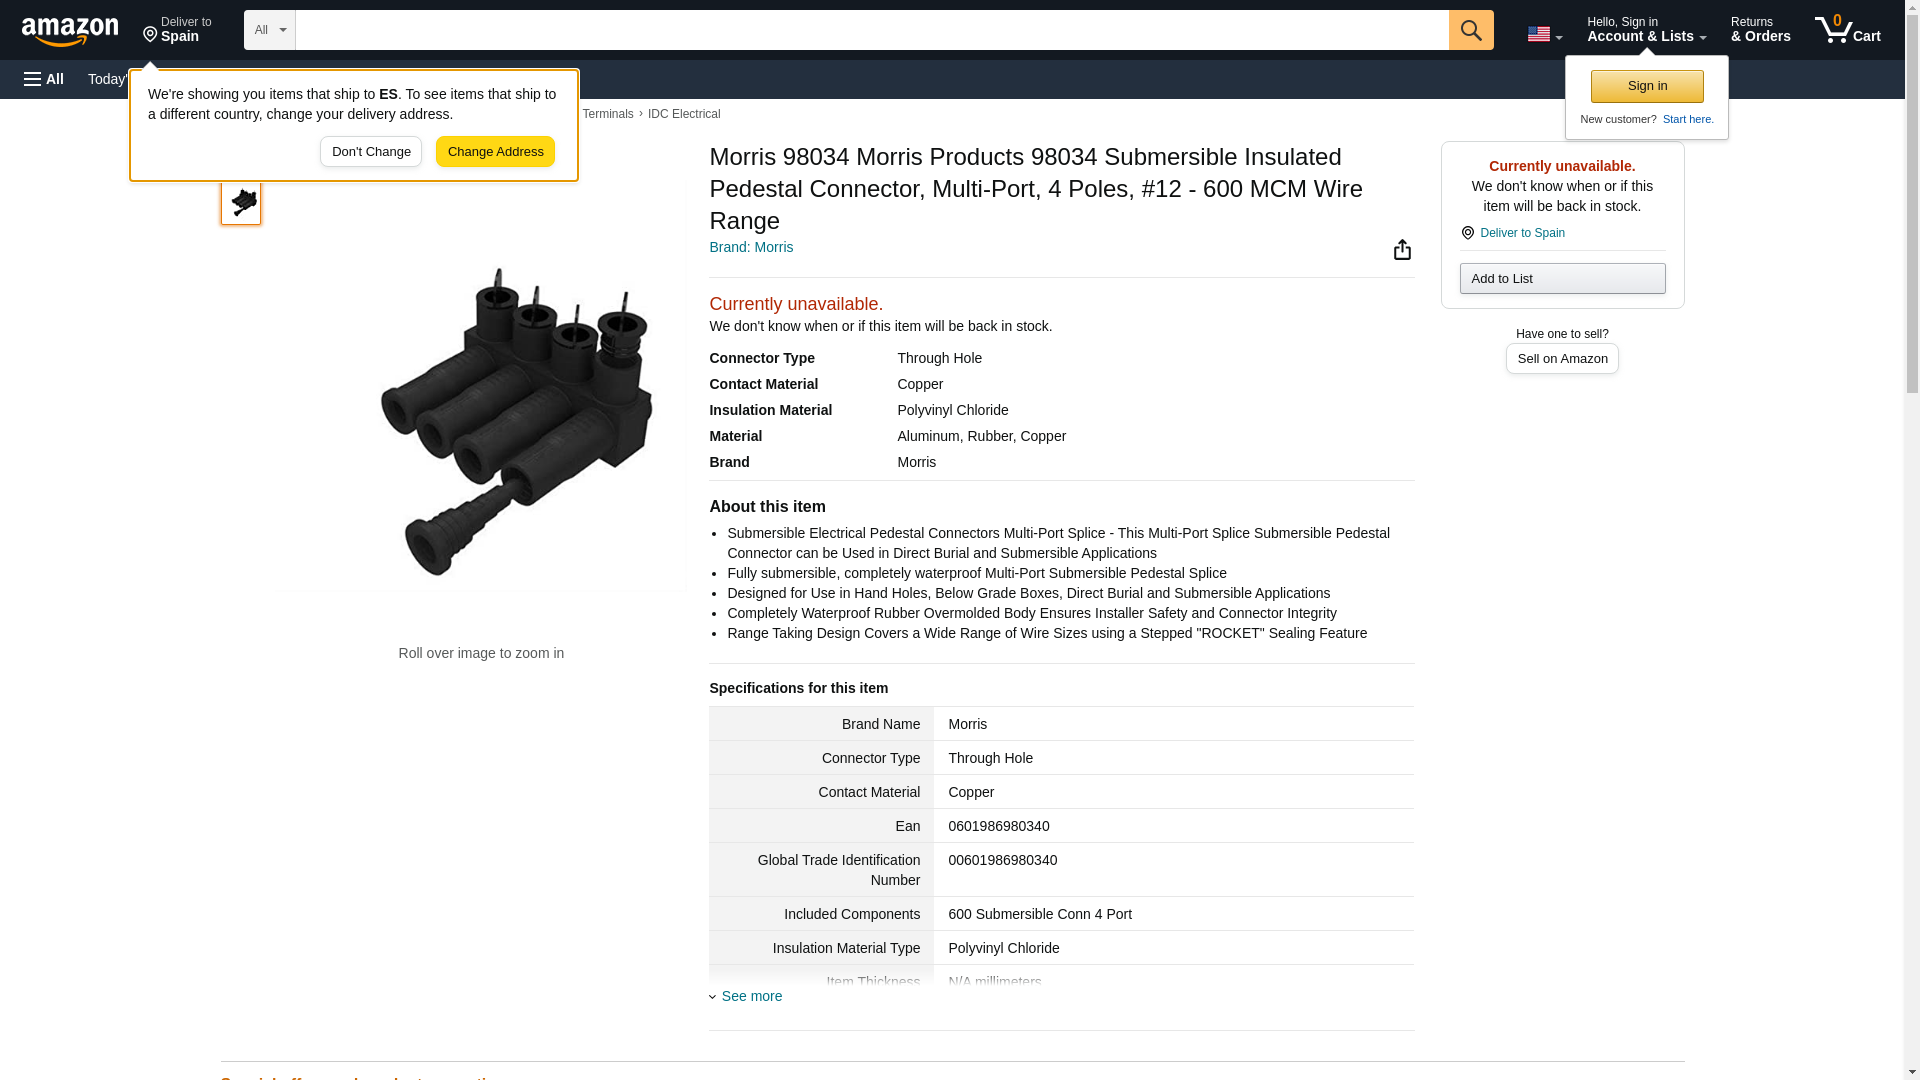Click the search magnifier button
Screen dimensions: 1920x1080
point(1470,30)
